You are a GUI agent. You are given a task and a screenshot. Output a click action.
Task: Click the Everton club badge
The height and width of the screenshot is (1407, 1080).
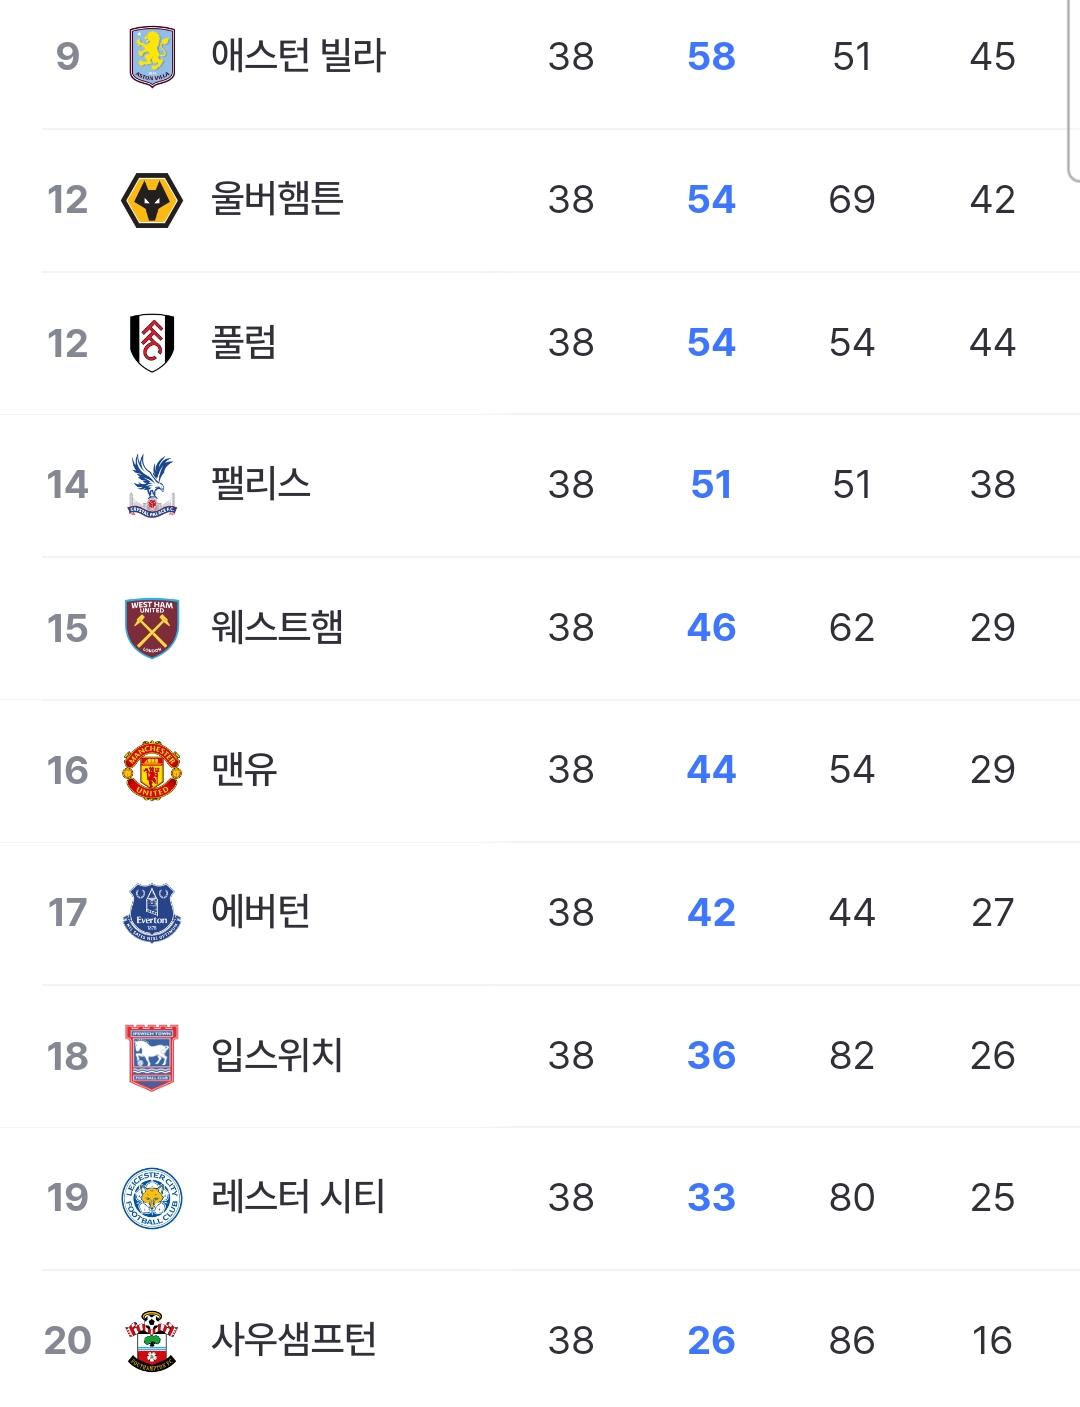(x=151, y=913)
